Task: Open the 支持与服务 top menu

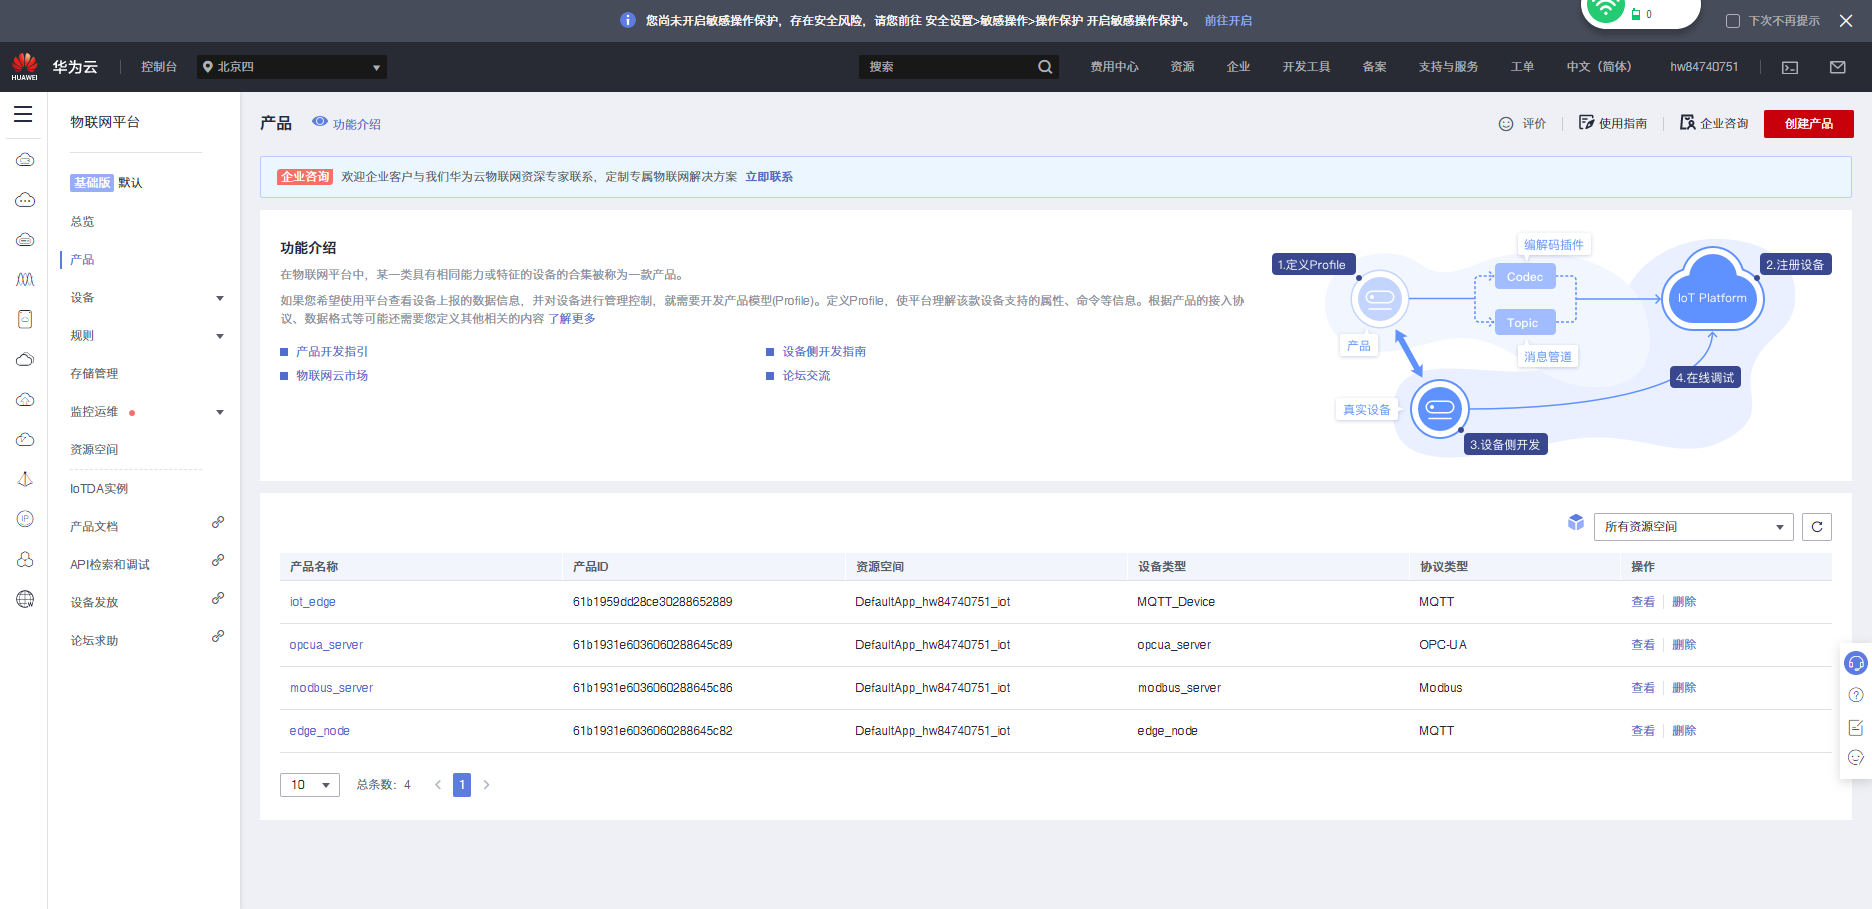Action: (1448, 67)
